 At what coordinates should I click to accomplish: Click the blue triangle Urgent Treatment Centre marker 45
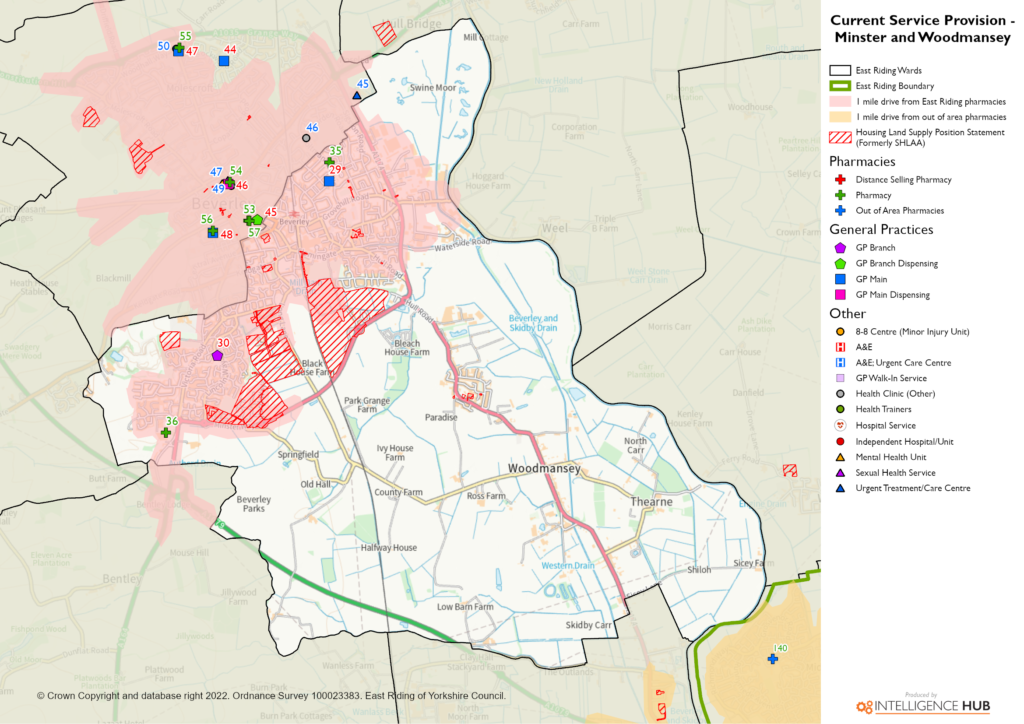[357, 96]
